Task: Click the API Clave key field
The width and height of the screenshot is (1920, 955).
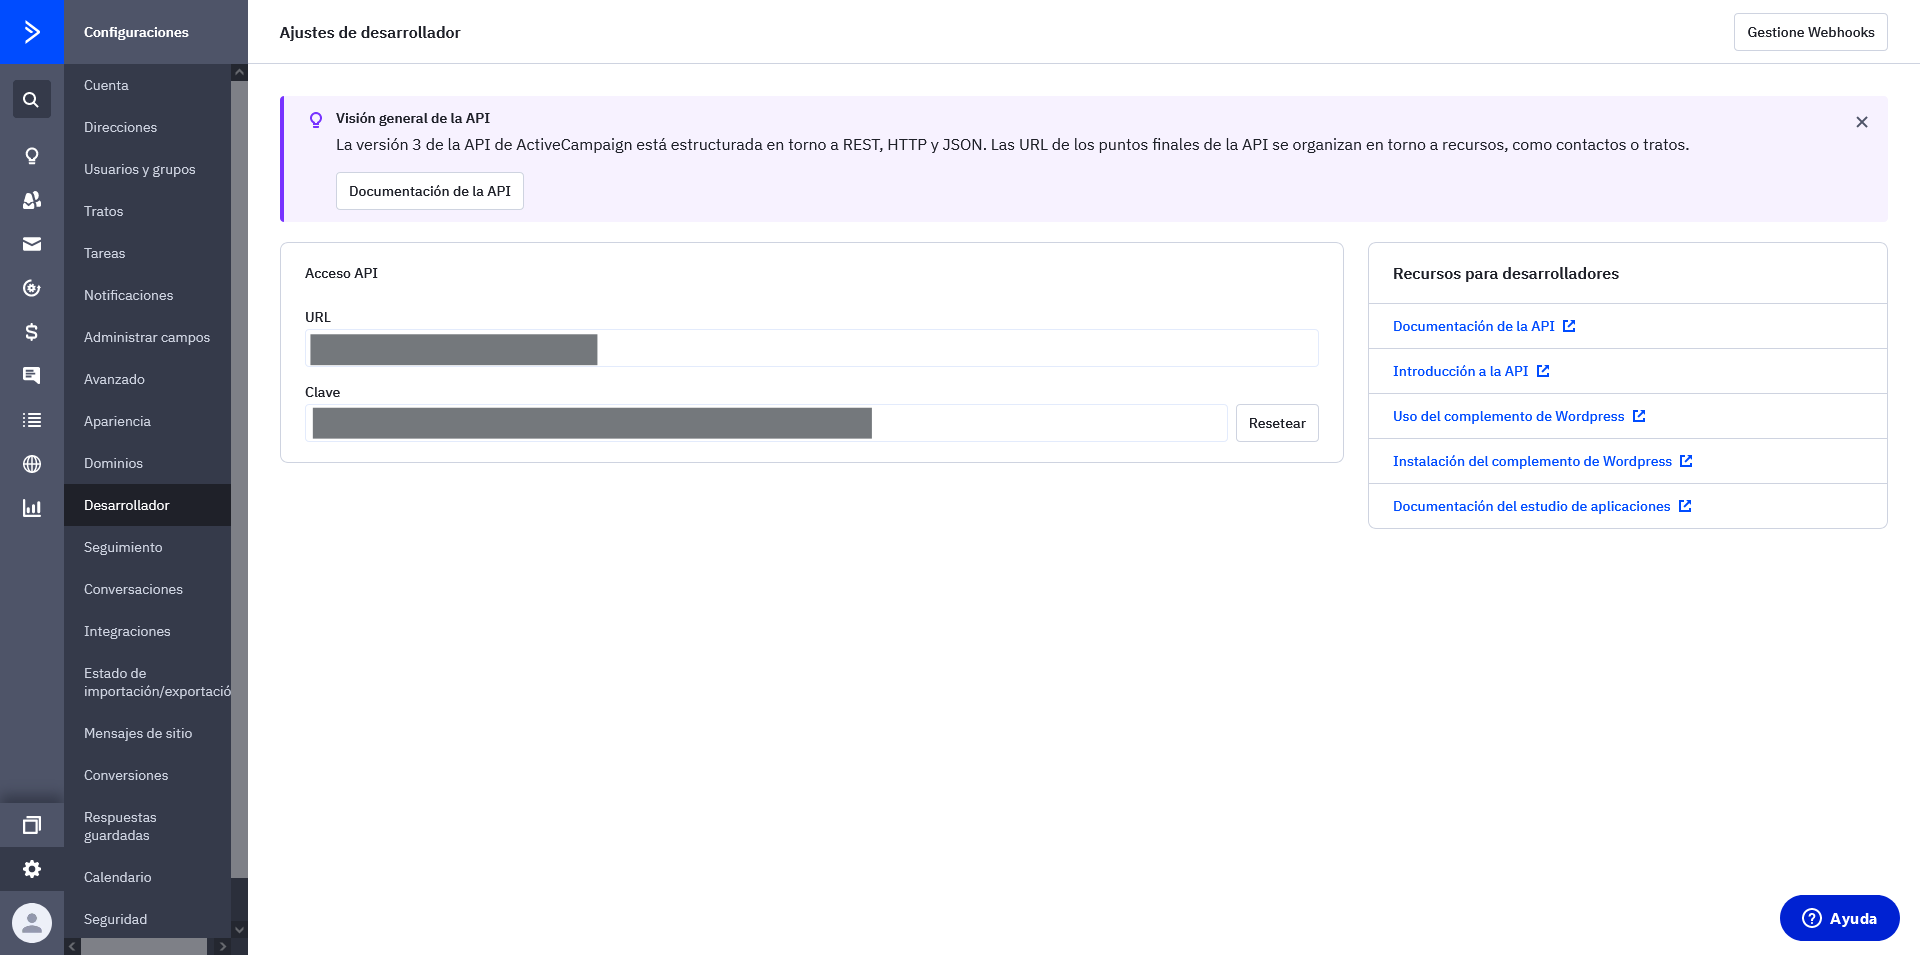Action: pyautogui.click(x=766, y=423)
